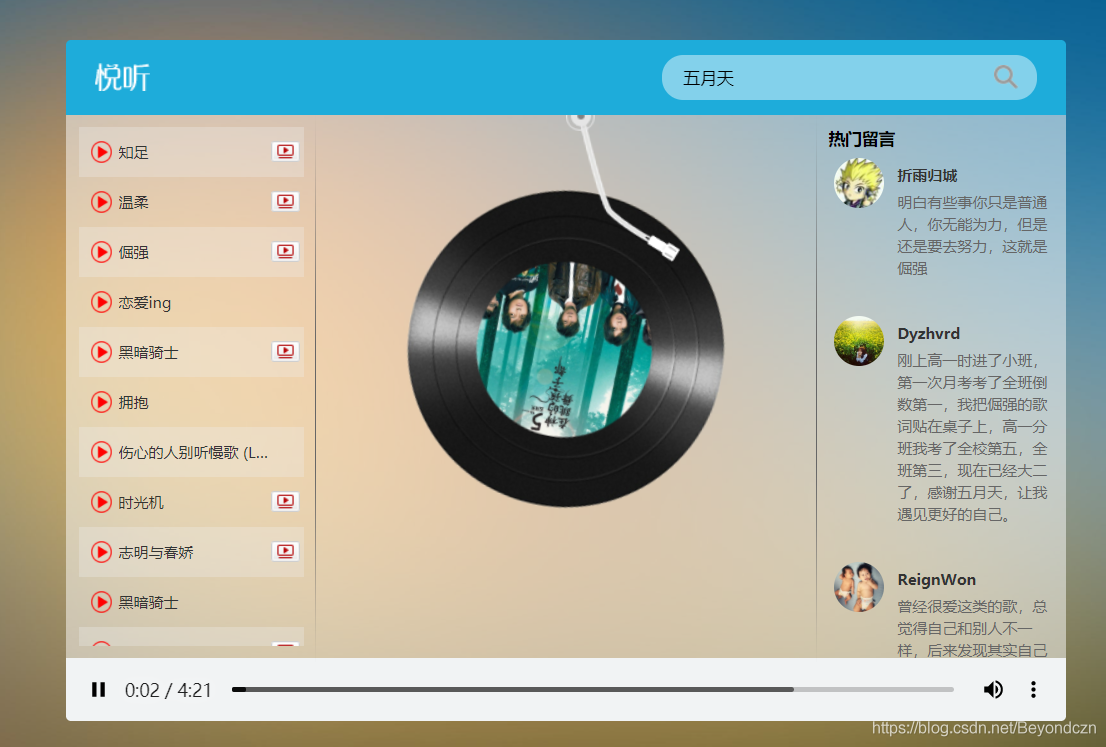Pause the audio playback

pos(99,690)
